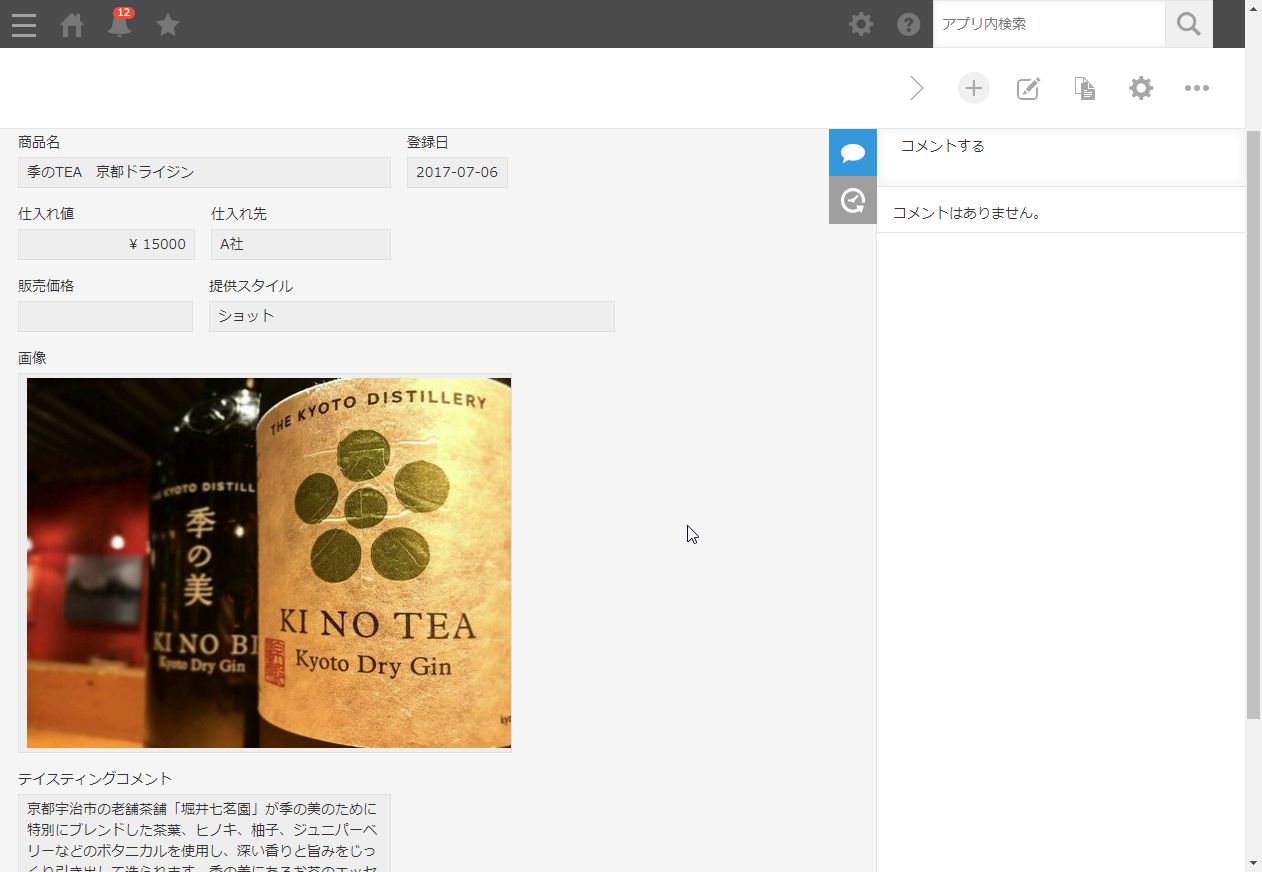Open the header gear settings icon
Screen dimensions: 1262x872
click(x=861, y=24)
